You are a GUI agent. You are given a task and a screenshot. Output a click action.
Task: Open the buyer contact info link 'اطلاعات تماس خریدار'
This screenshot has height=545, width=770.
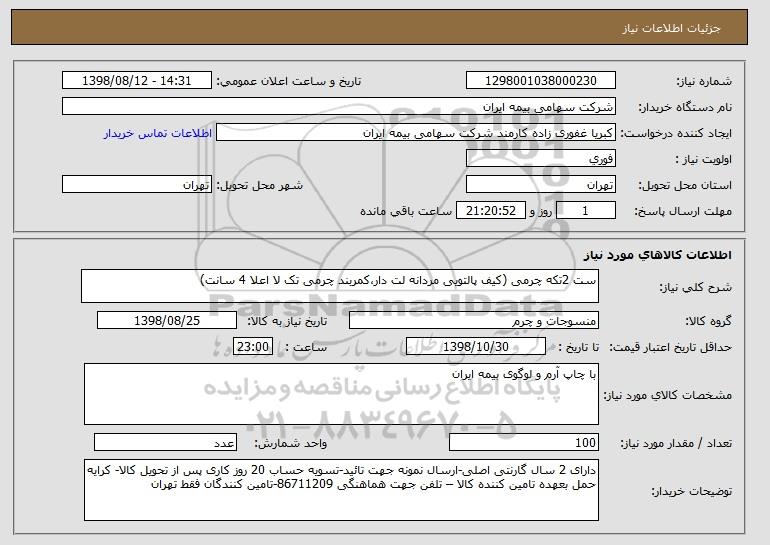[158, 134]
